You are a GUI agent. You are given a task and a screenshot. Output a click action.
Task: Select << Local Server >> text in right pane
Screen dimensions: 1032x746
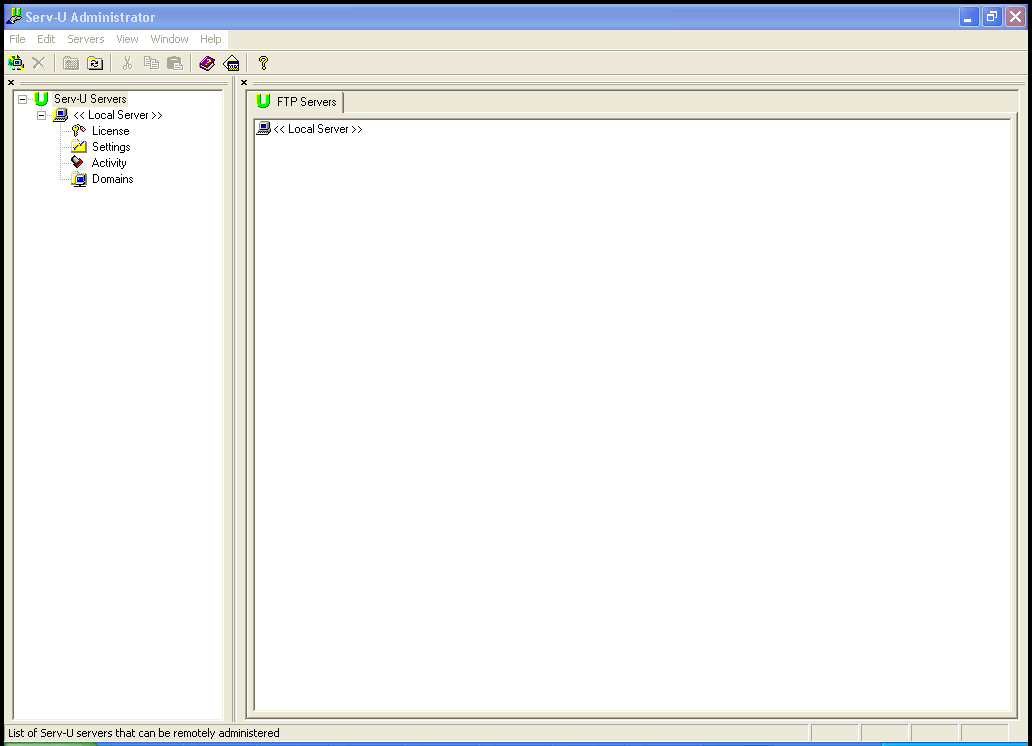(x=318, y=129)
